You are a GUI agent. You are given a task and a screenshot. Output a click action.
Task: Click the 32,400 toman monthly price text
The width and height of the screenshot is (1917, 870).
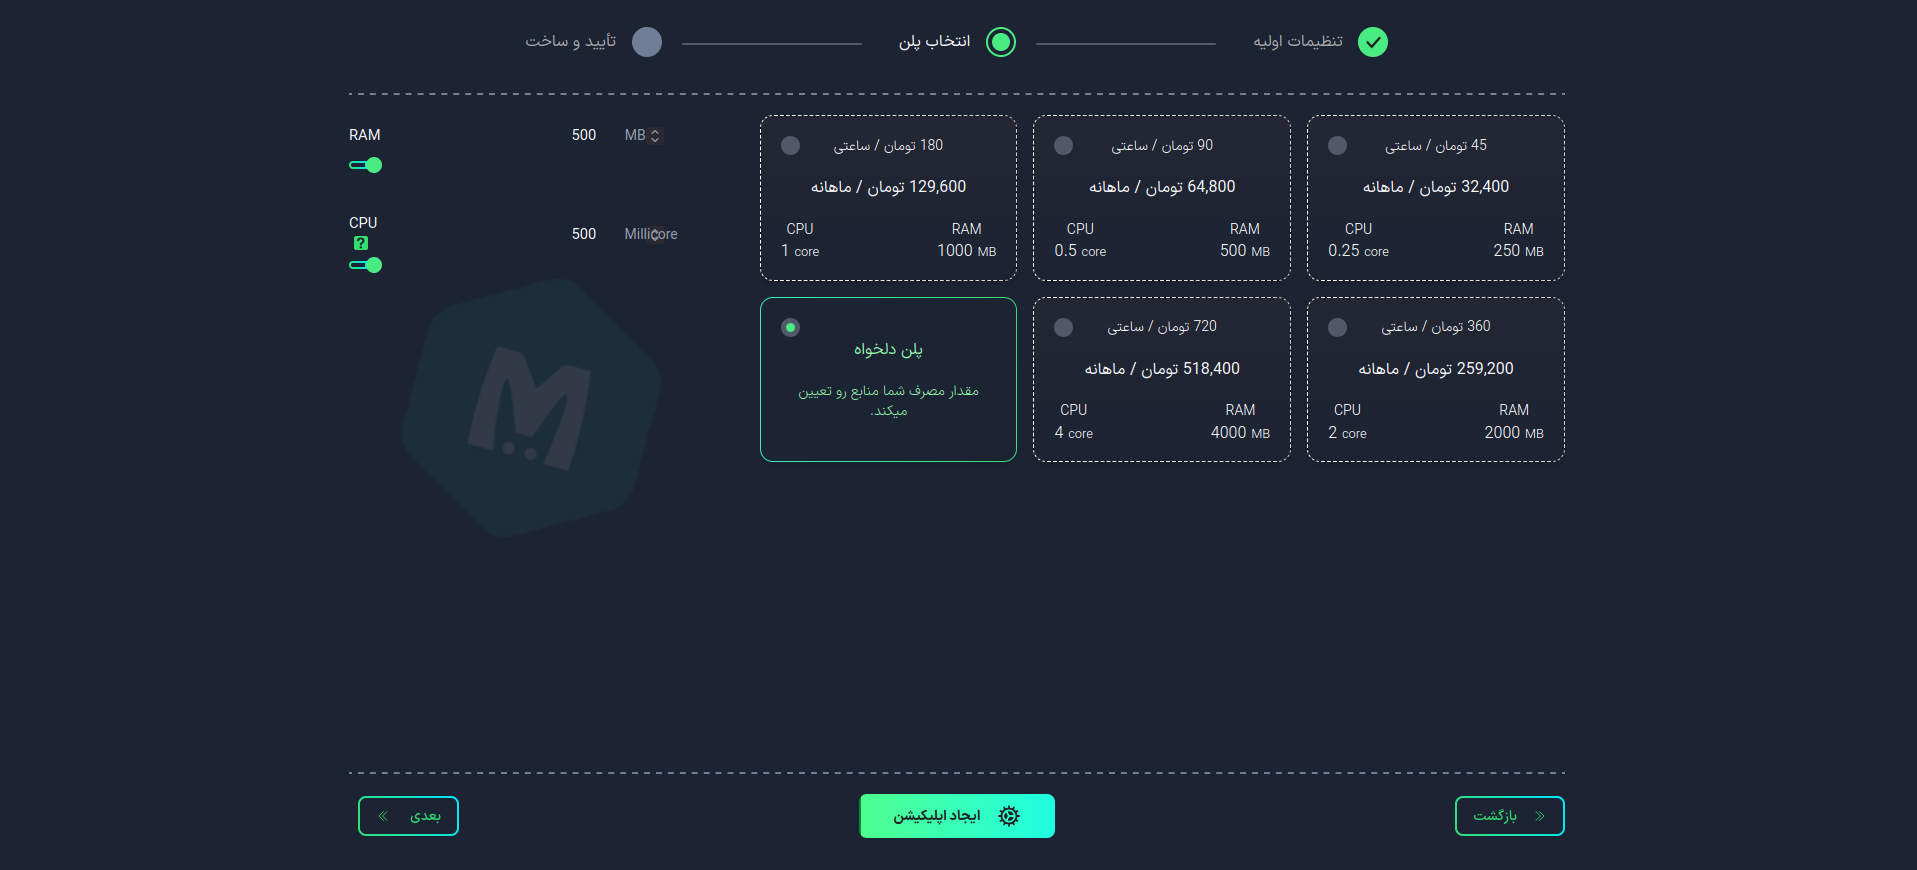pyautogui.click(x=1436, y=187)
